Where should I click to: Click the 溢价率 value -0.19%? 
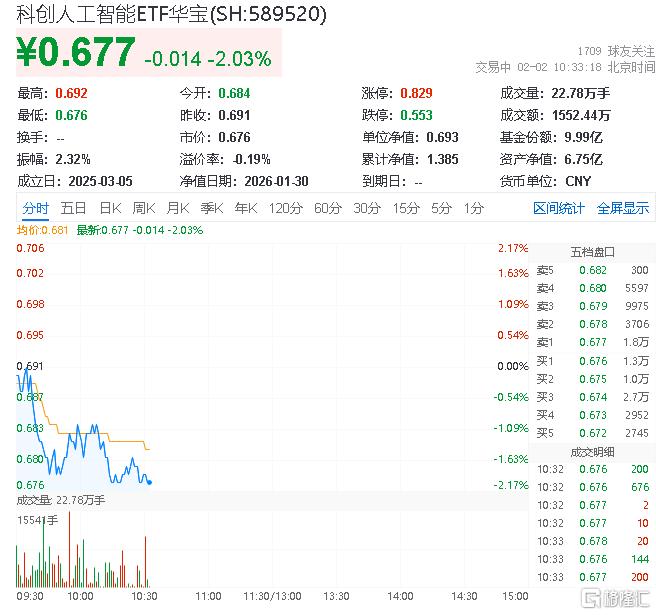(251, 159)
